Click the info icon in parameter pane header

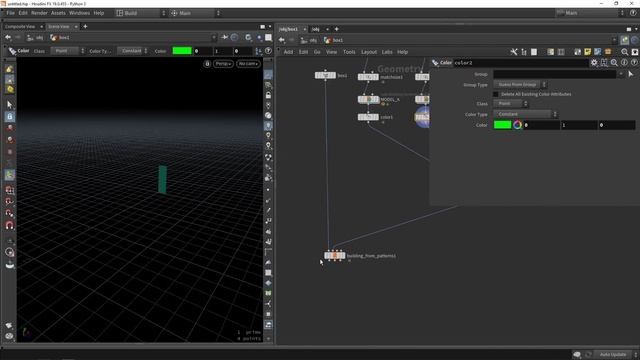tap(624, 63)
